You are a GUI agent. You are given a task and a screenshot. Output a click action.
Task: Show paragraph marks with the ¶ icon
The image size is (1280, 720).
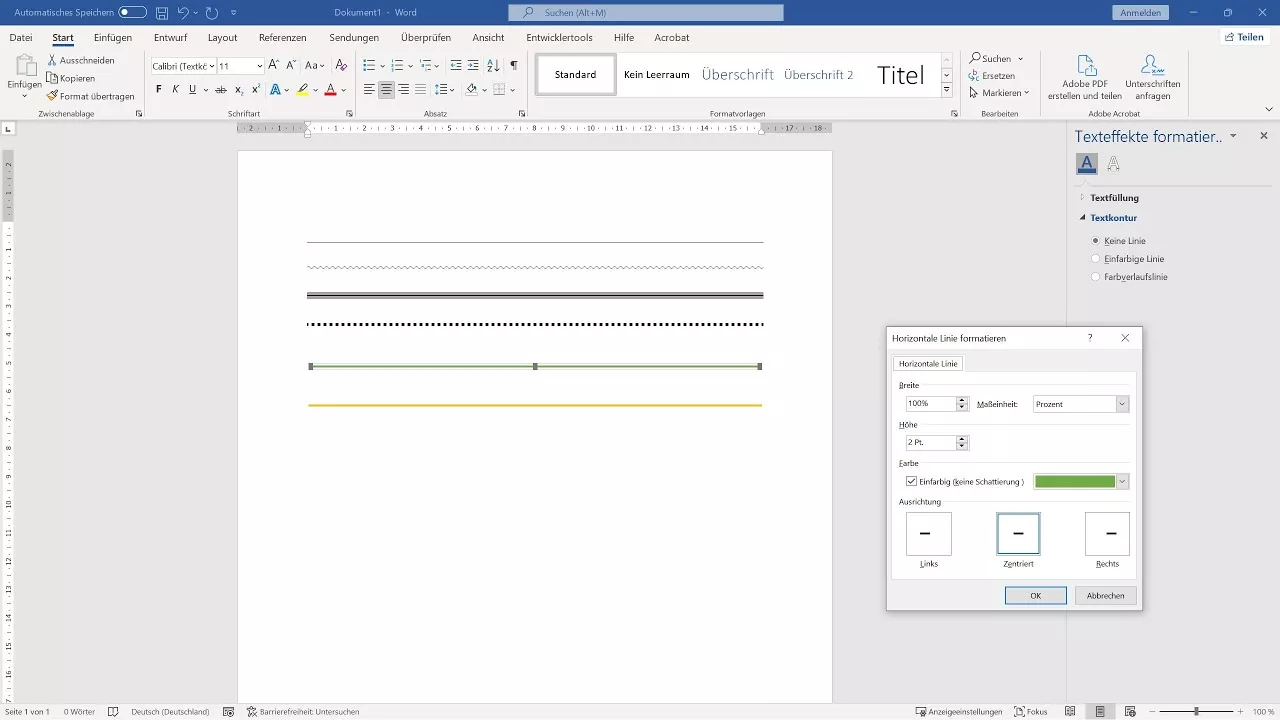click(513, 65)
